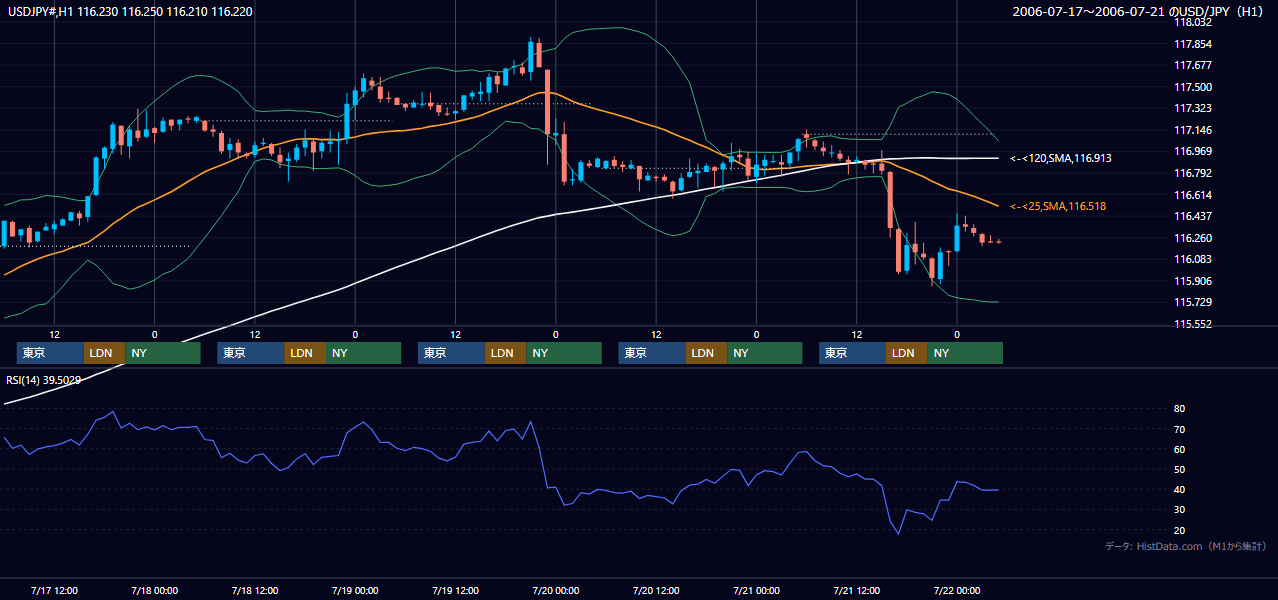This screenshot has width=1278, height=600.
Task: Click price axis label 116.083
Action: (1194, 259)
